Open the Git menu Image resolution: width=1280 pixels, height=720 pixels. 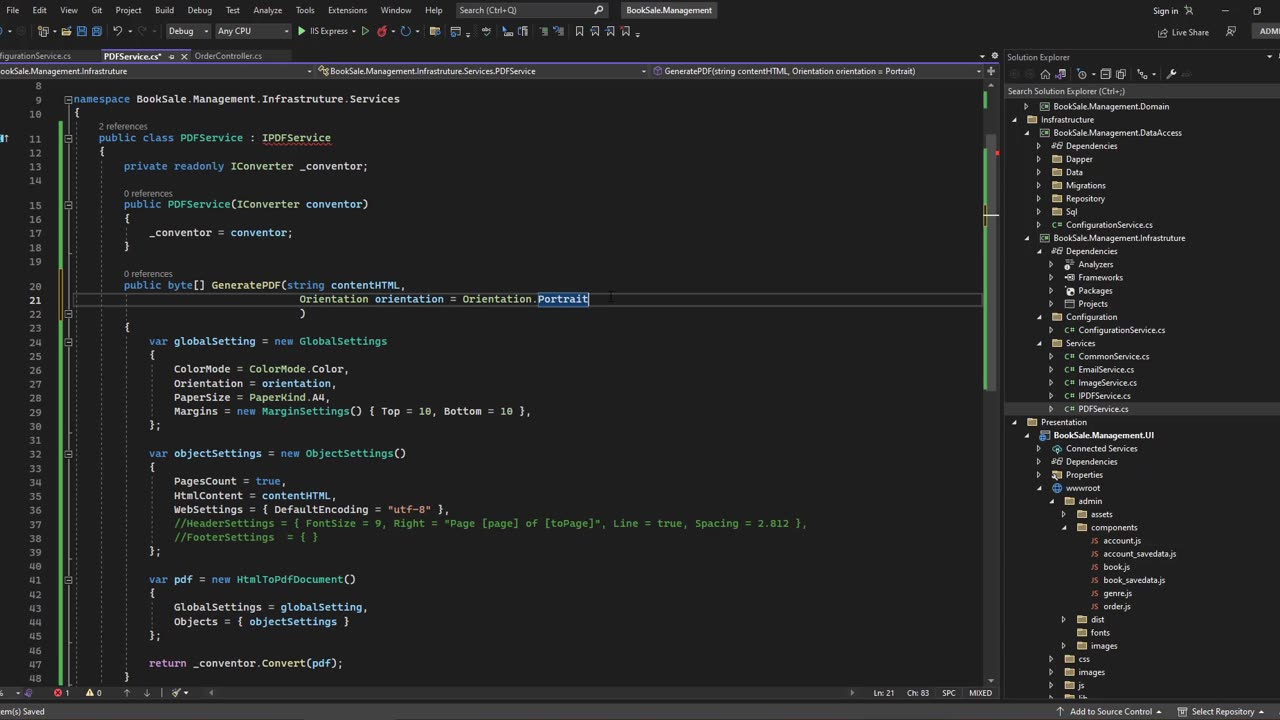tap(97, 10)
